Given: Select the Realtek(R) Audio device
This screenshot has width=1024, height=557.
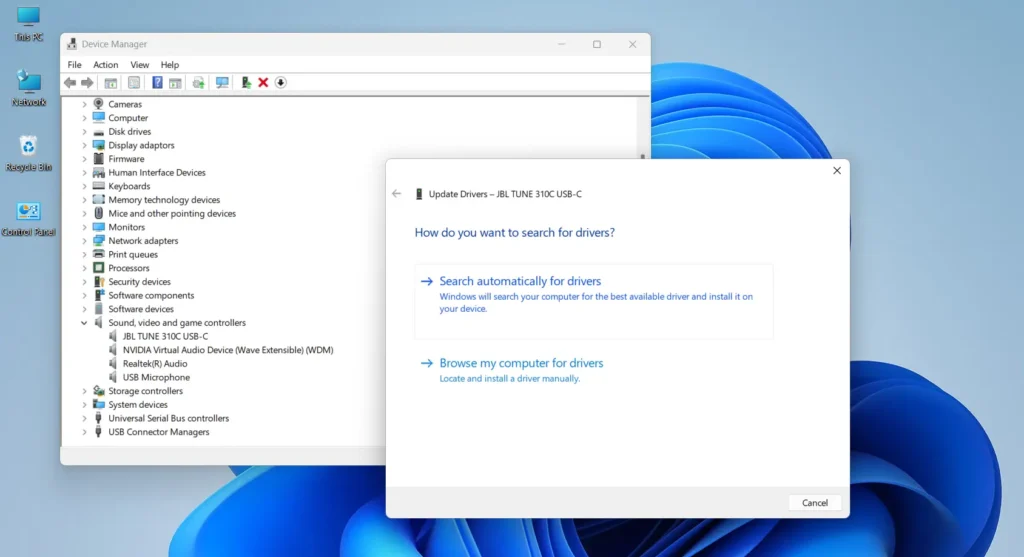Looking at the screenshot, I should [155, 364].
